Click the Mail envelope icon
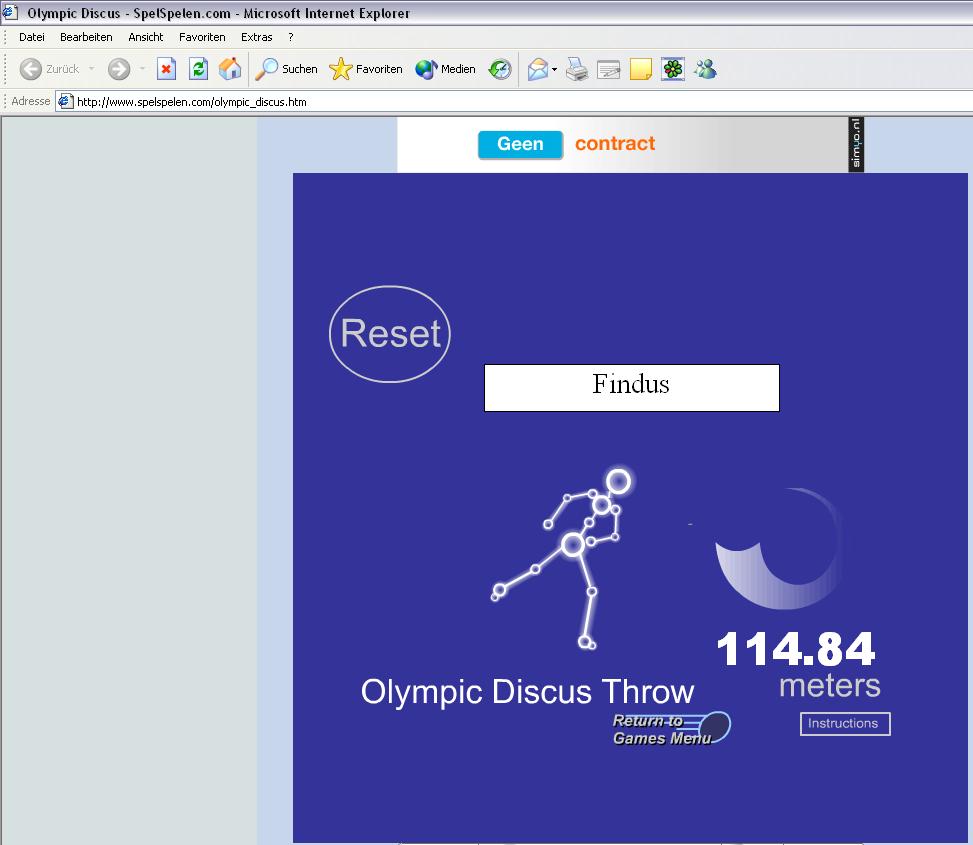 point(538,69)
